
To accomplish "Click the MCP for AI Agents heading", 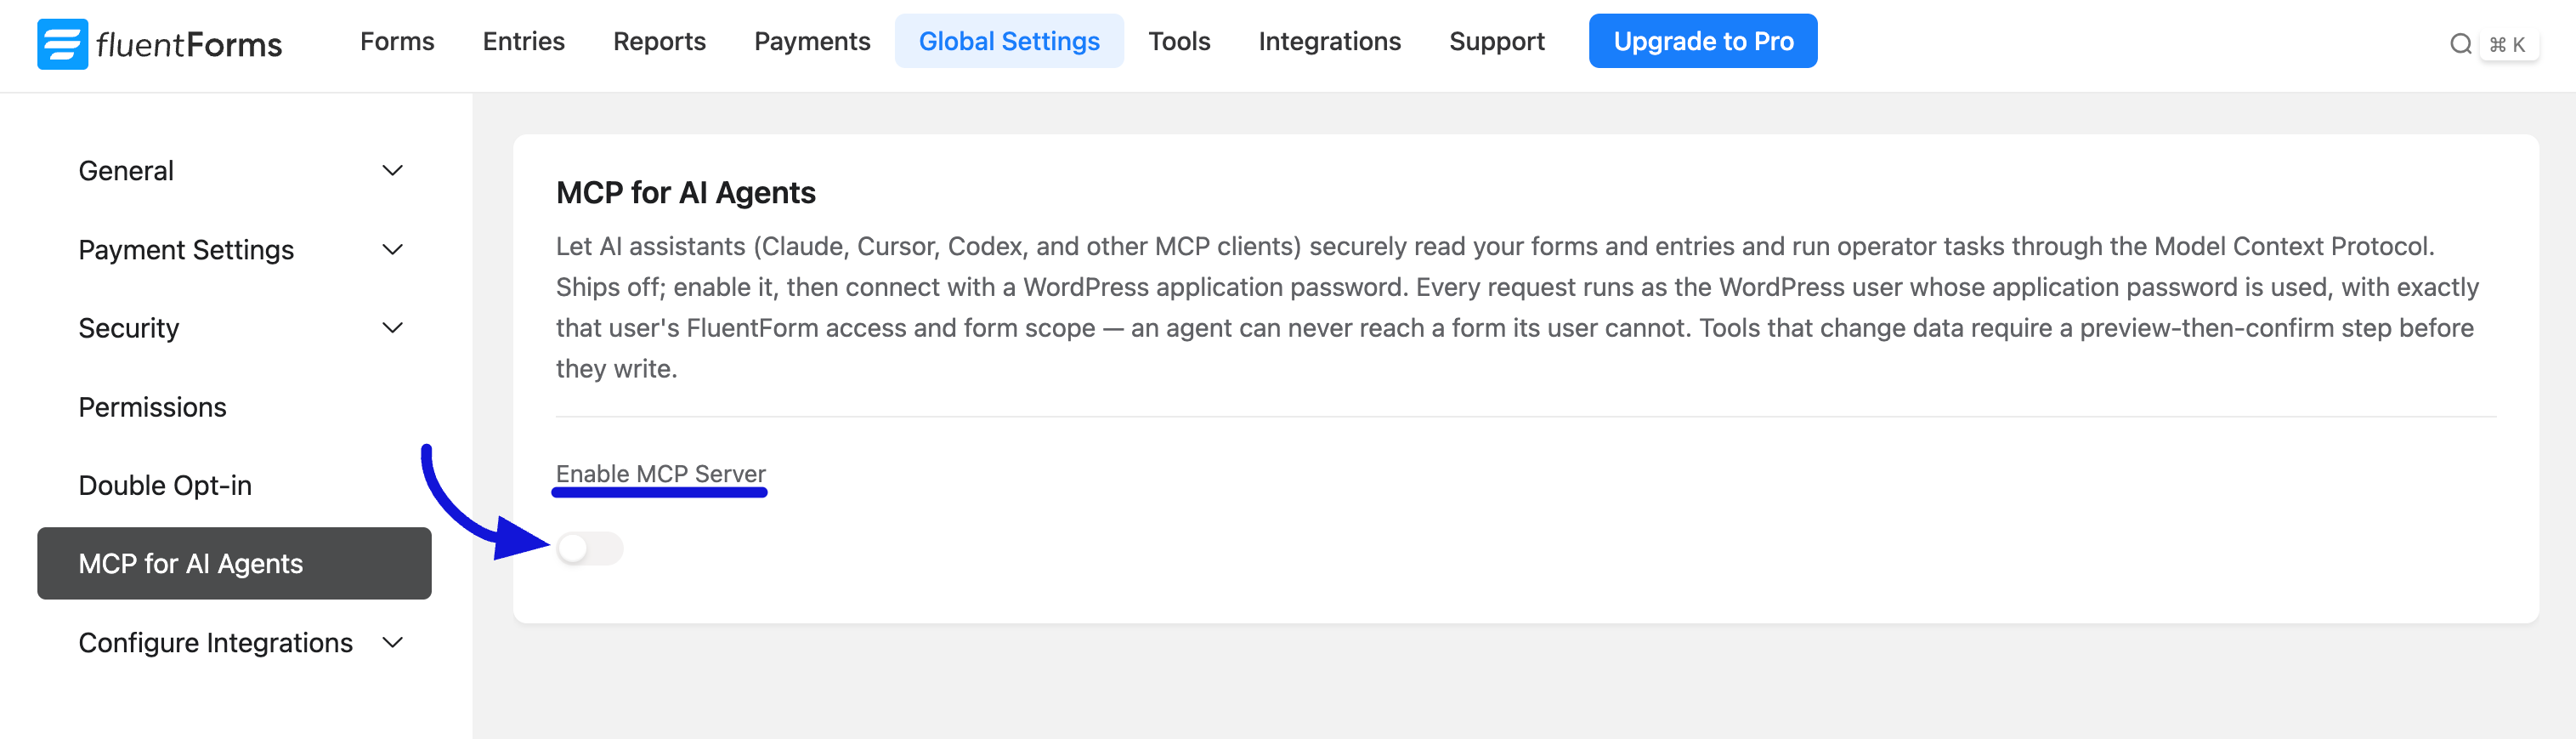I will click(685, 193).
